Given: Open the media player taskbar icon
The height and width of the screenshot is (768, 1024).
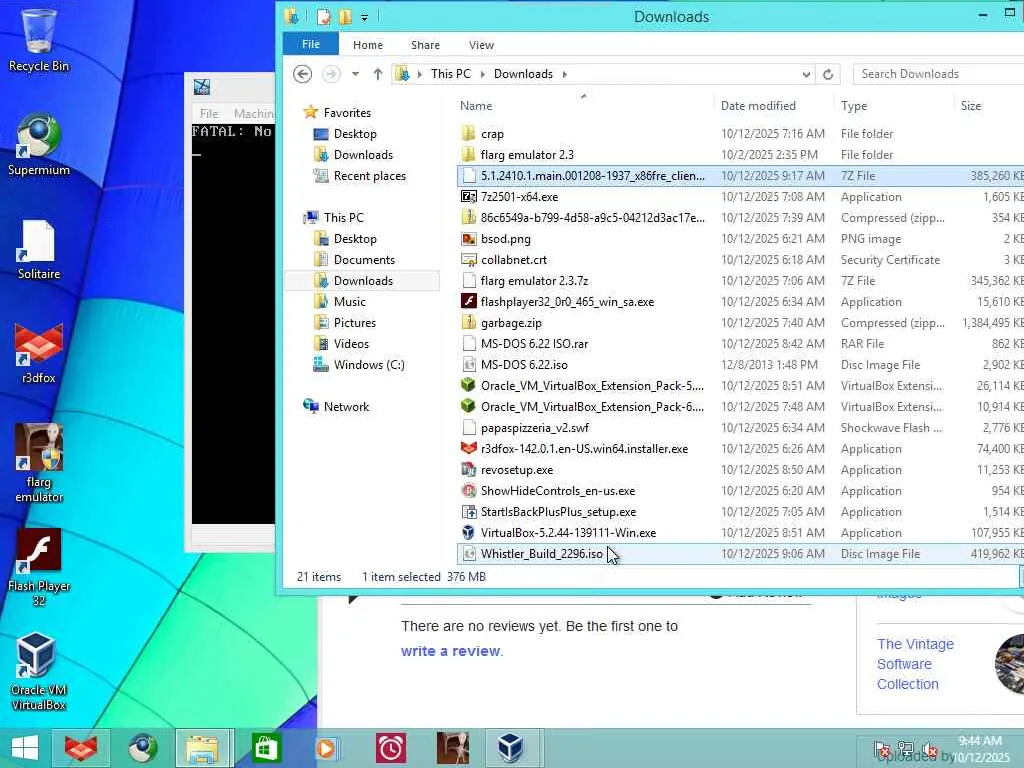Looking at the screenshot, I should 326,748.
